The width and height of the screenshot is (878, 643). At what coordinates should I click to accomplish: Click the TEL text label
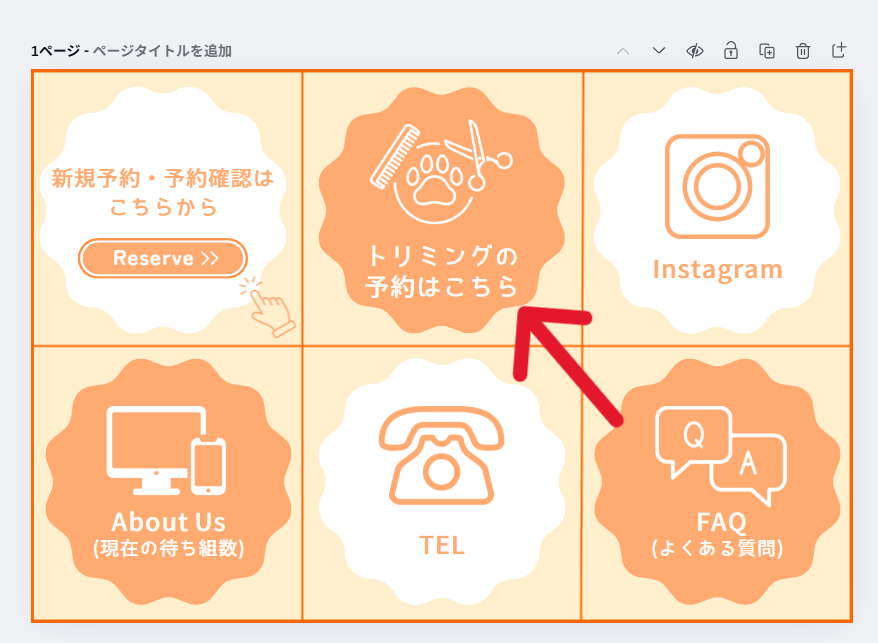click(441, 545)
